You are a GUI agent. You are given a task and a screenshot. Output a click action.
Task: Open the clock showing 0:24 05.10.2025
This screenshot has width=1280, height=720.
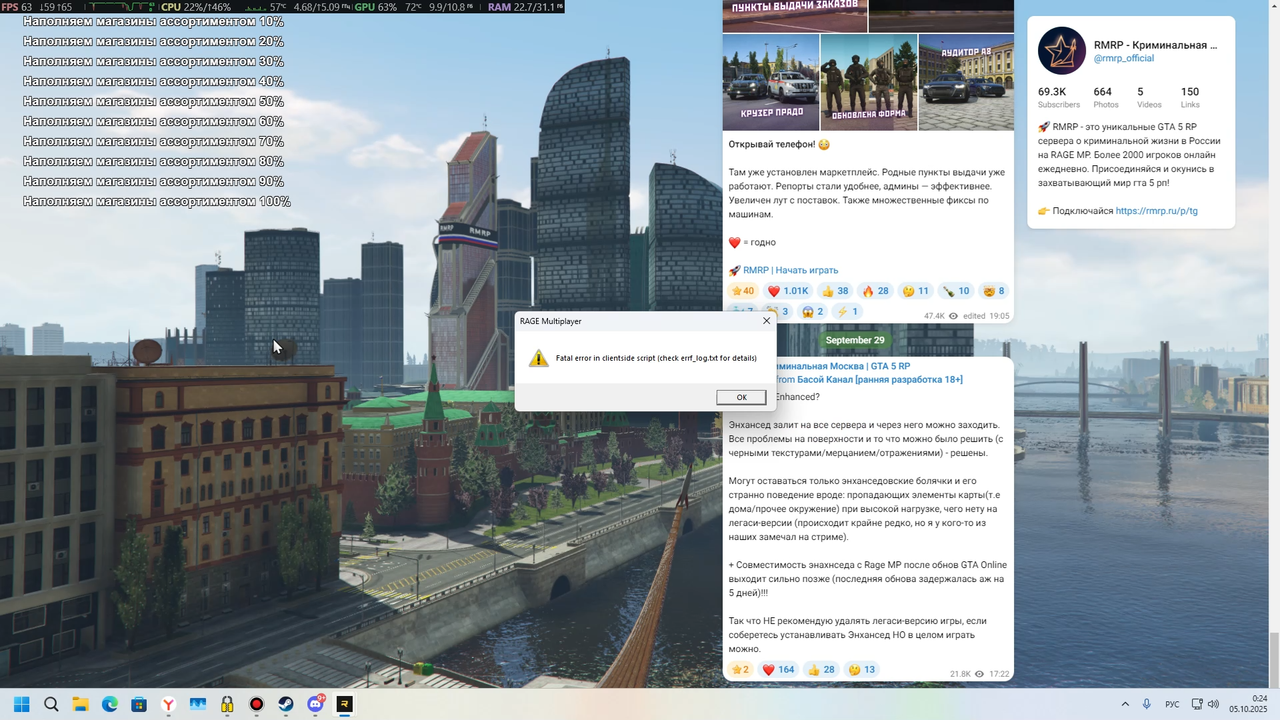point(1250,704)
